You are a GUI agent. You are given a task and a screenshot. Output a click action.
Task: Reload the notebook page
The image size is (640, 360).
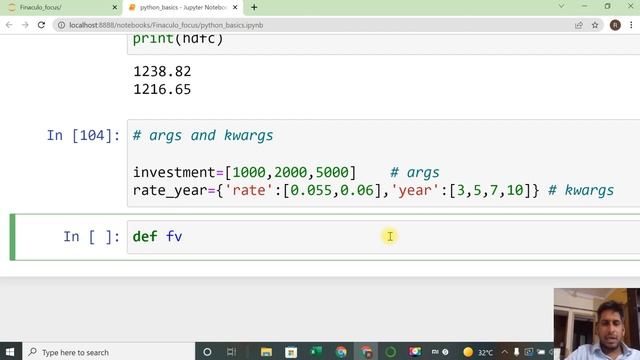[41, 25]
